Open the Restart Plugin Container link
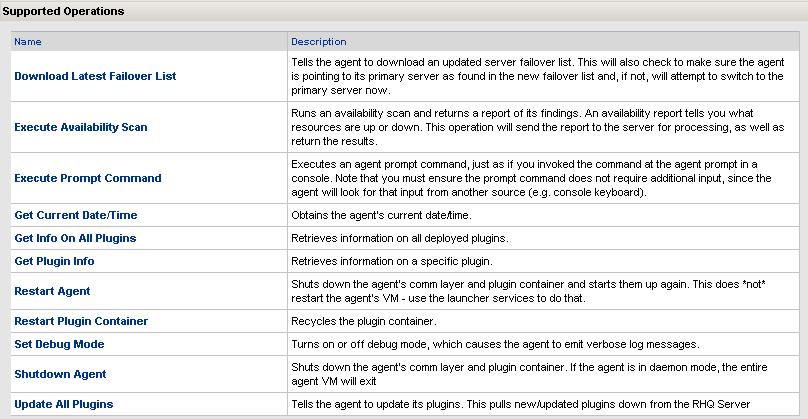 (x=81, y=321)
